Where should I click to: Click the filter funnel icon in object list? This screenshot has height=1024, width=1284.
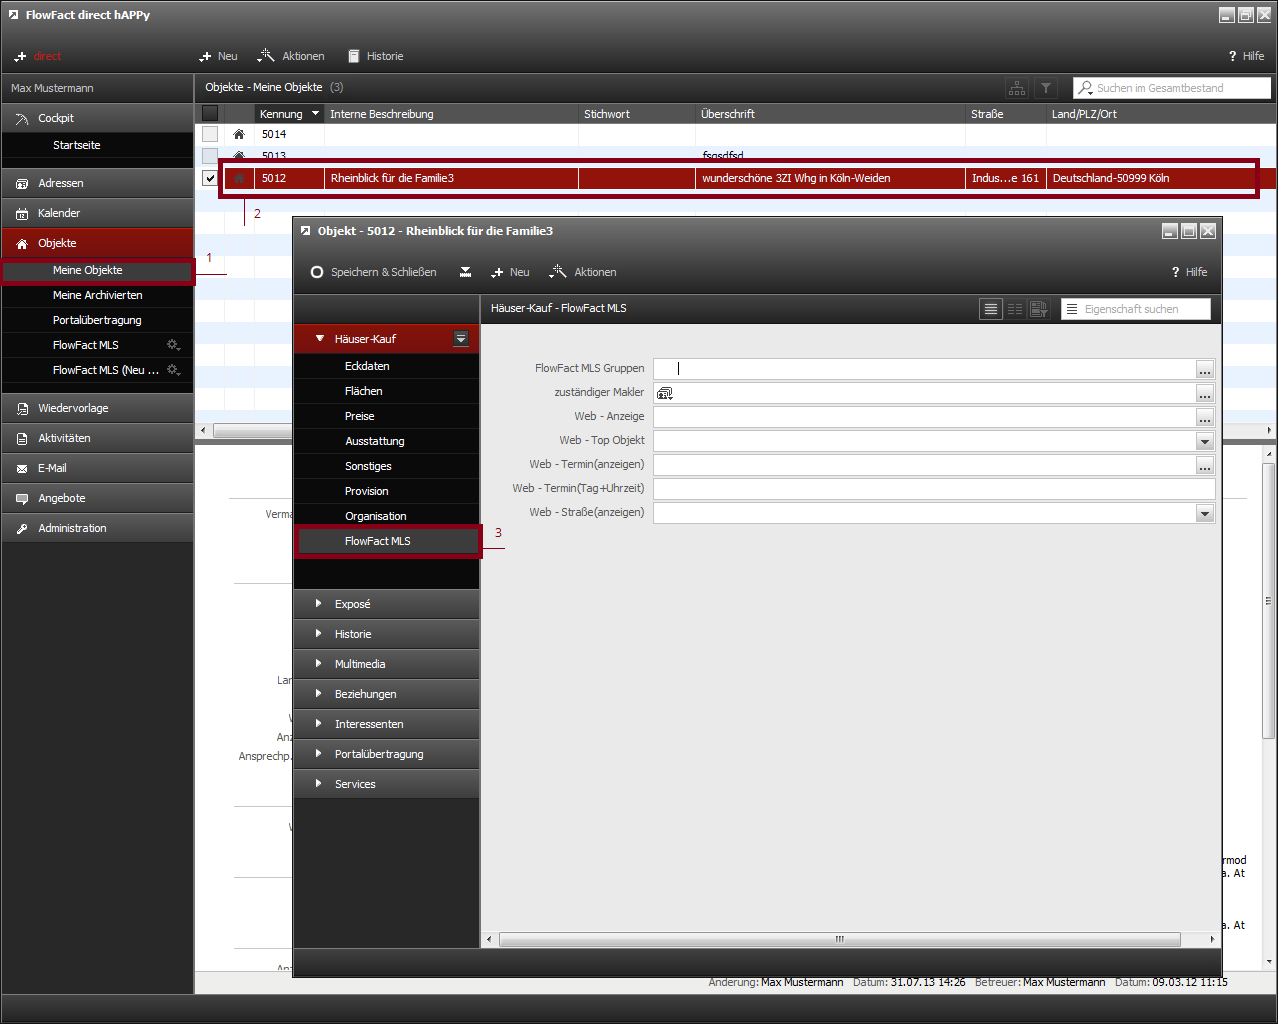[x=1045, y=88]
